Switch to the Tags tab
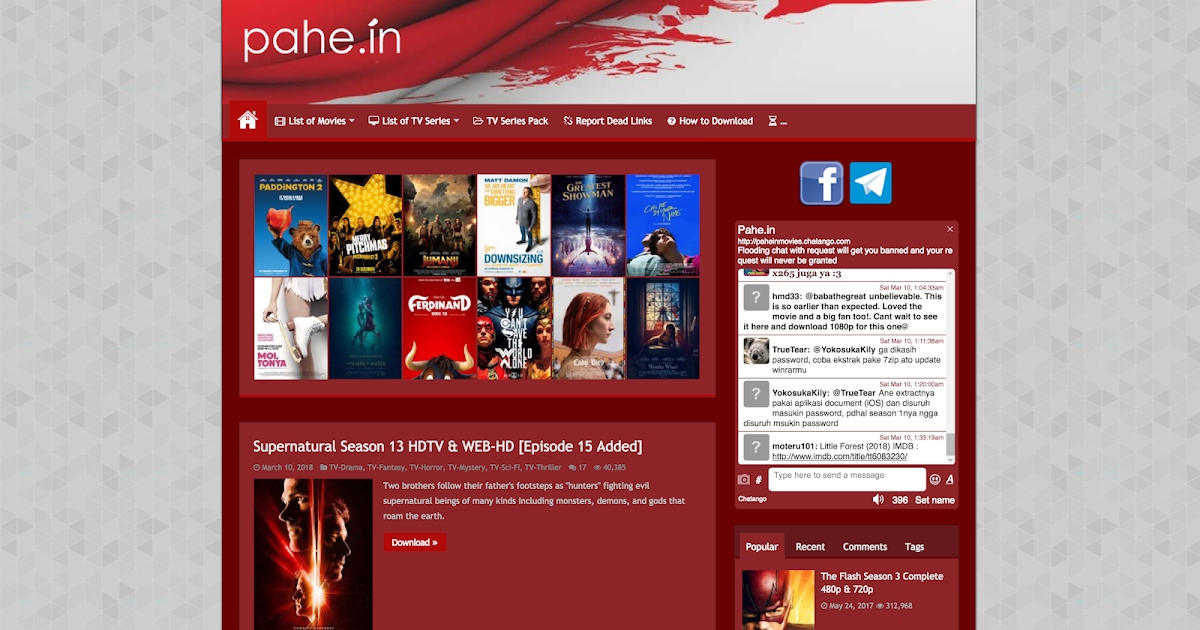1200x630 pixels. click(915, 547)
